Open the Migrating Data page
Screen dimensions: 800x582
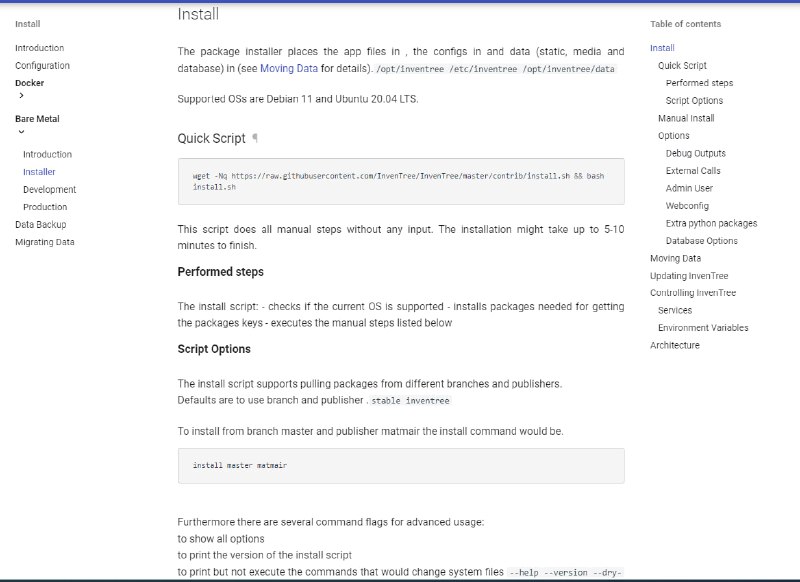tap(44, 242)
